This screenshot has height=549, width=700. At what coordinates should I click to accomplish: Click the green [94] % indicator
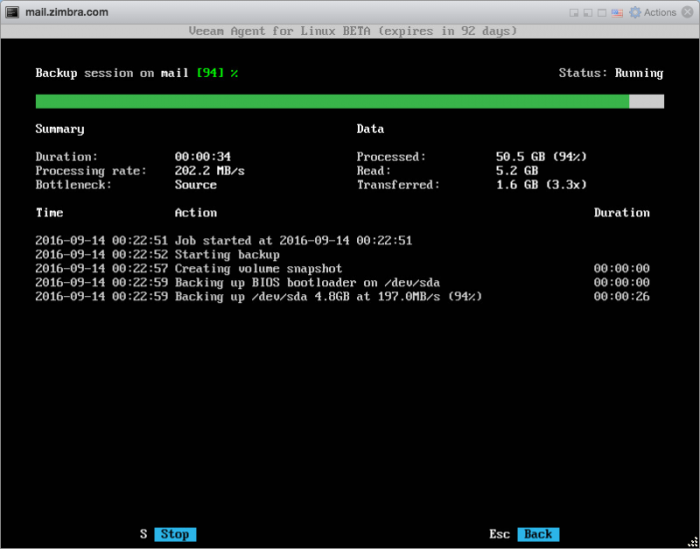click(x=217, y=73)
